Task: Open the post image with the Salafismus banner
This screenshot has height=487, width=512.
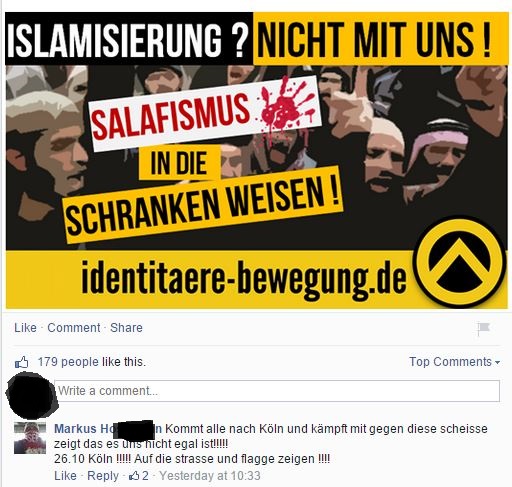Action: click(x=257, y=160)
